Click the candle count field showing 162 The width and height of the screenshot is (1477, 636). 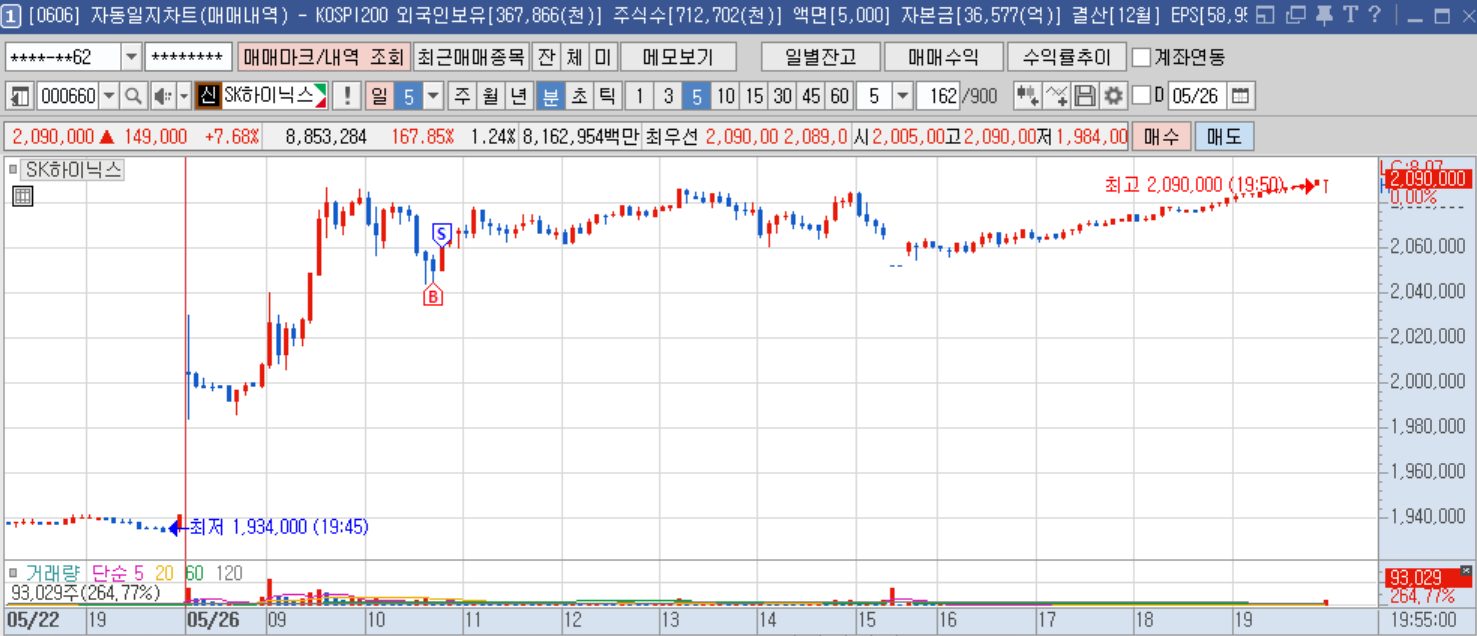(x=937, y=96)
